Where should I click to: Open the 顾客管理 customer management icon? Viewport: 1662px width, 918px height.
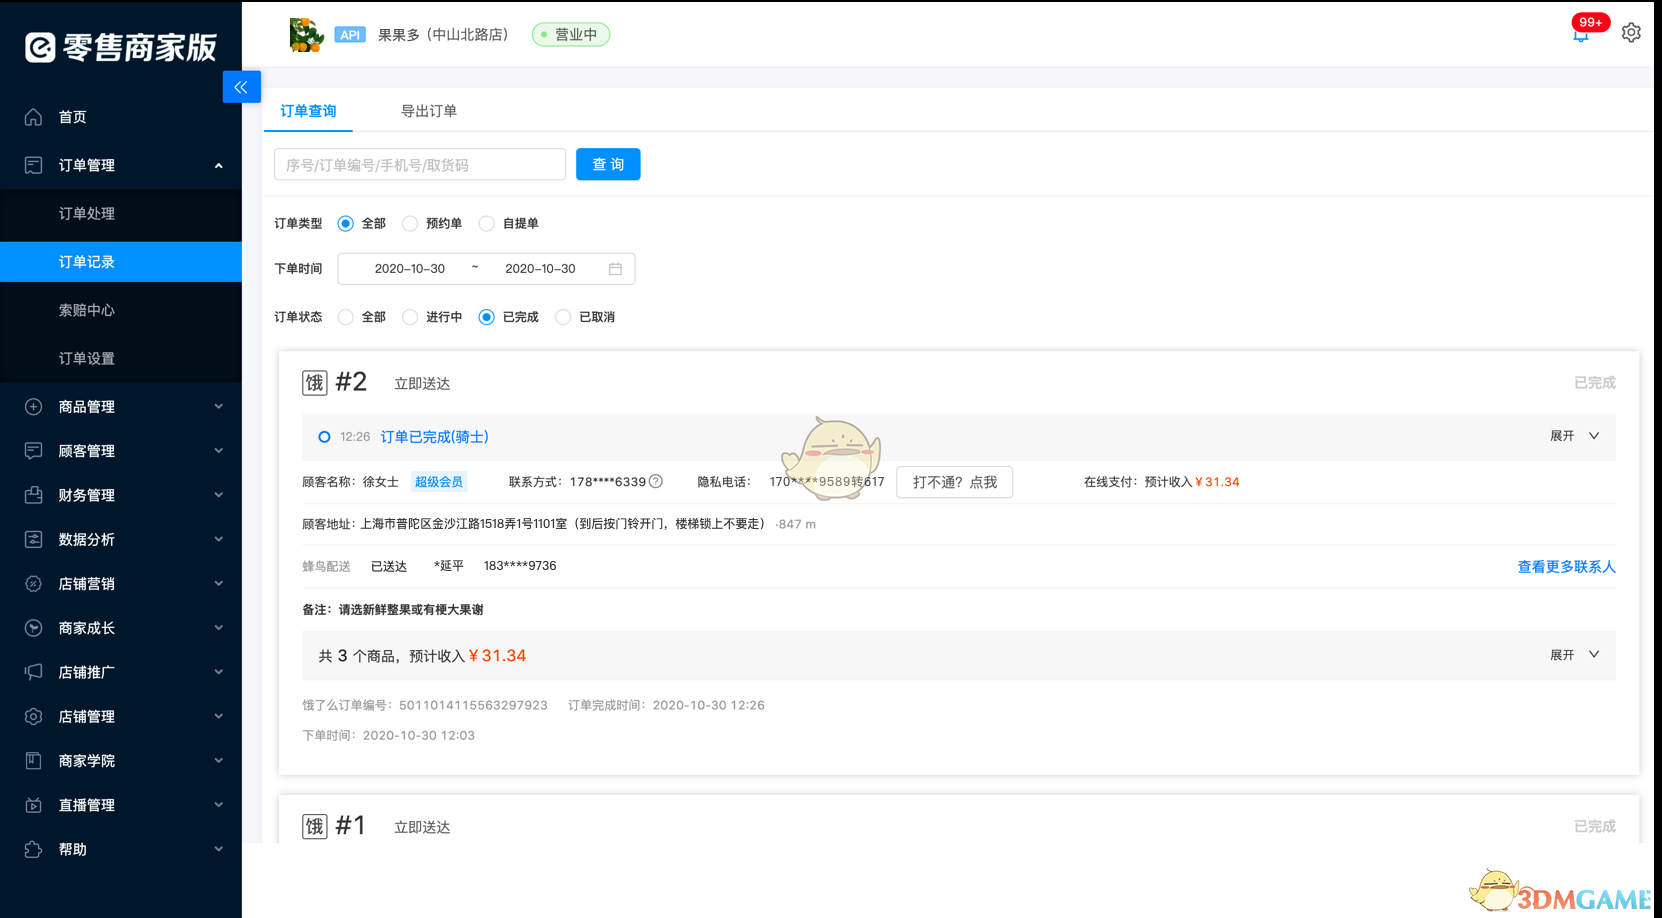[x=32, y=450]
